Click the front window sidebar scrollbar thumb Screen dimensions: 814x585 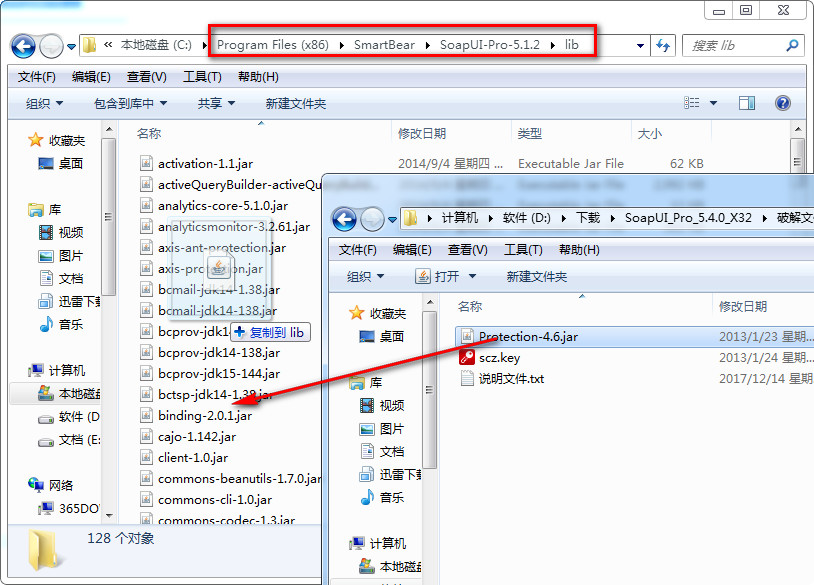coord(429,390)
